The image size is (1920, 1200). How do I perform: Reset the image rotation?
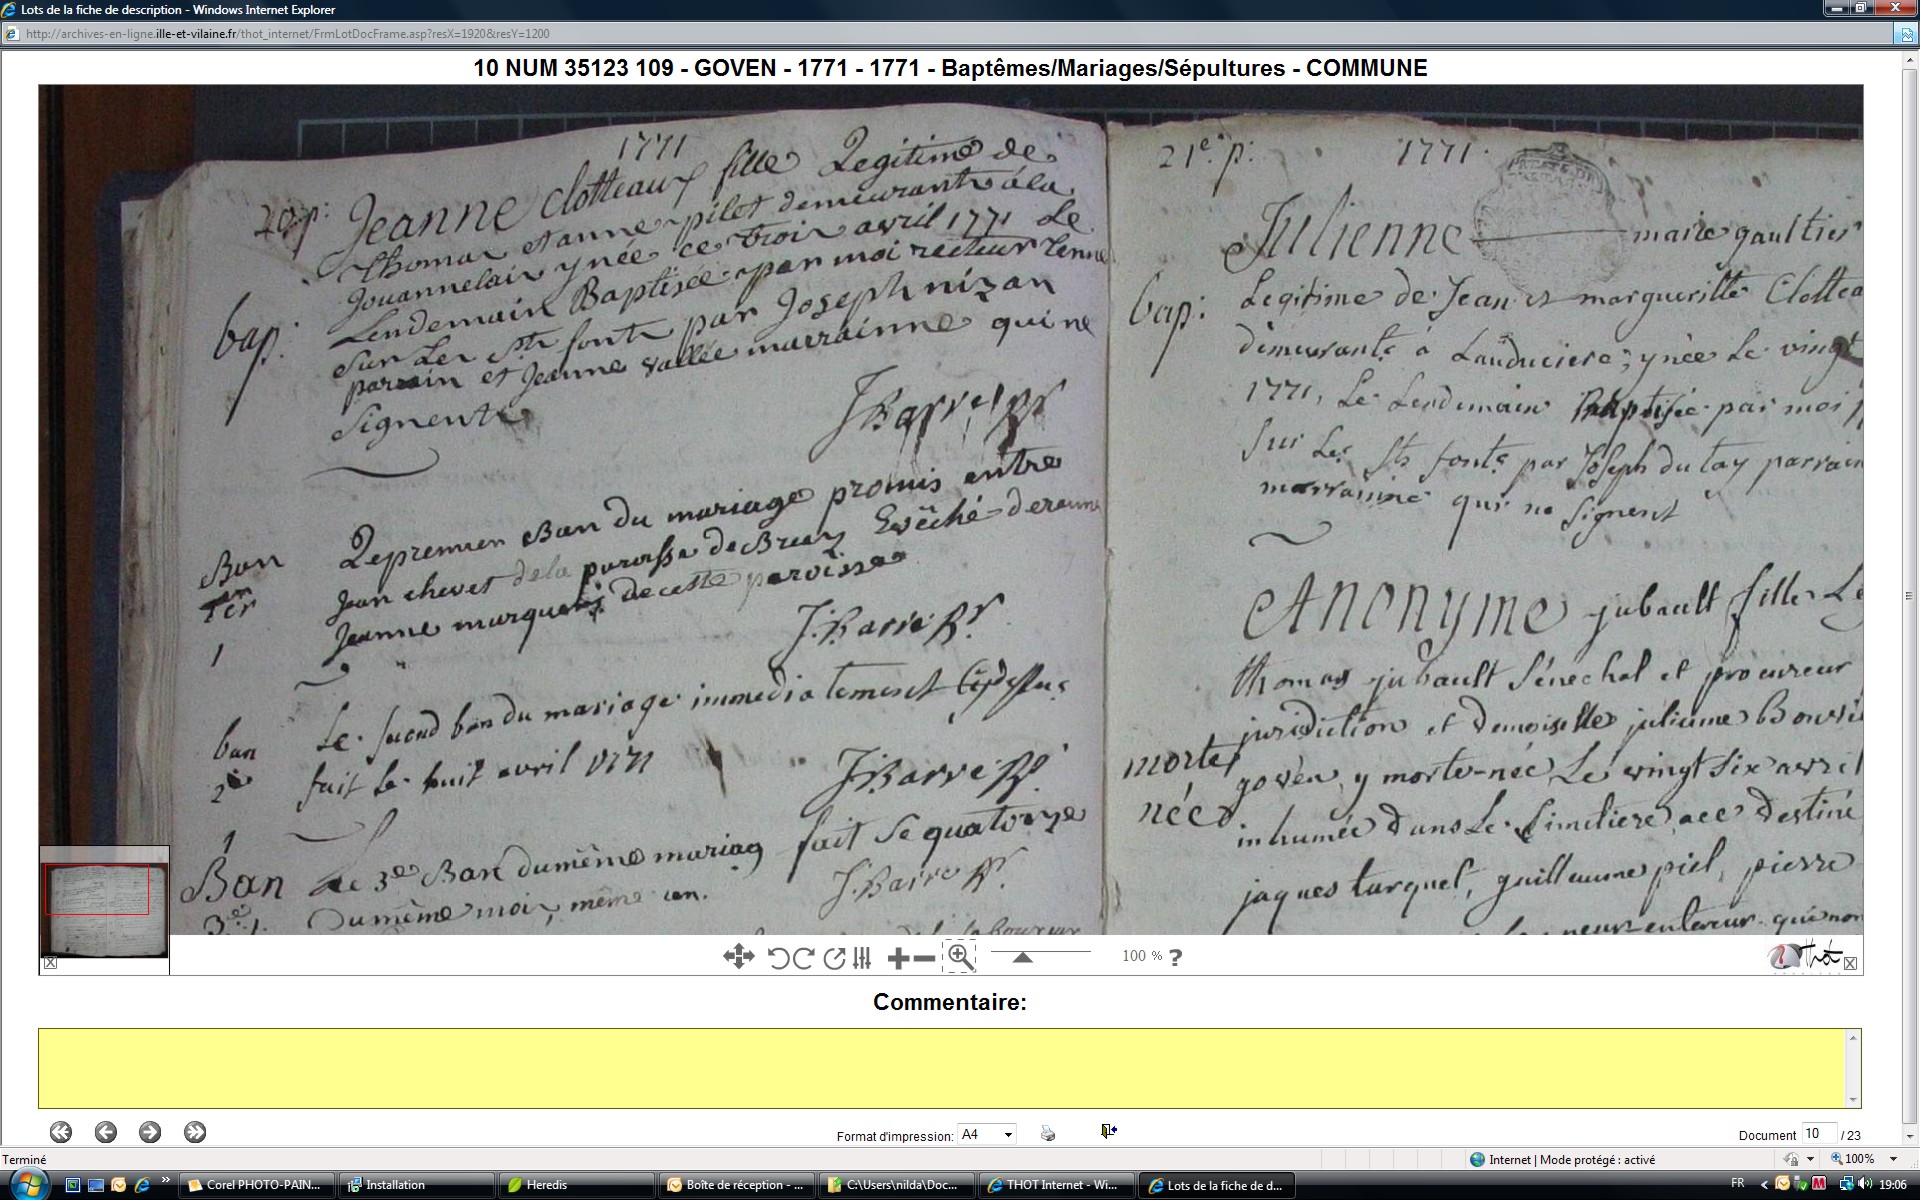(x=834, y=958)
